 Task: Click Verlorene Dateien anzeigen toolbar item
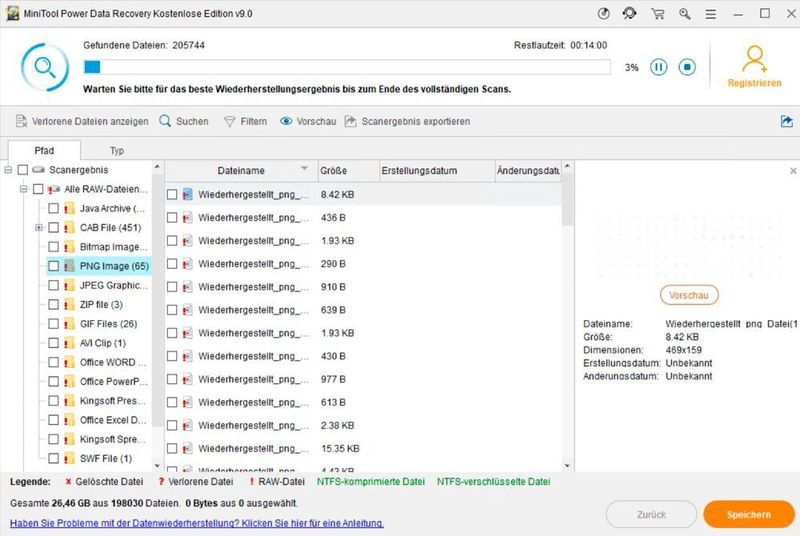82,121
